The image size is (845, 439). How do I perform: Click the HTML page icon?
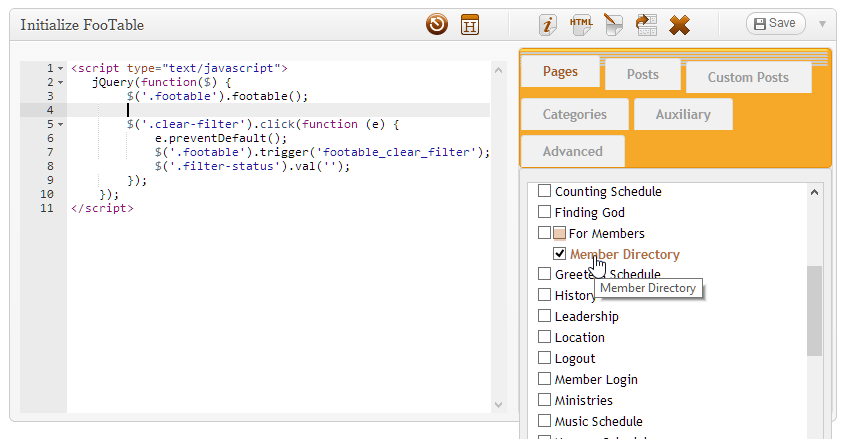point(581,25)
